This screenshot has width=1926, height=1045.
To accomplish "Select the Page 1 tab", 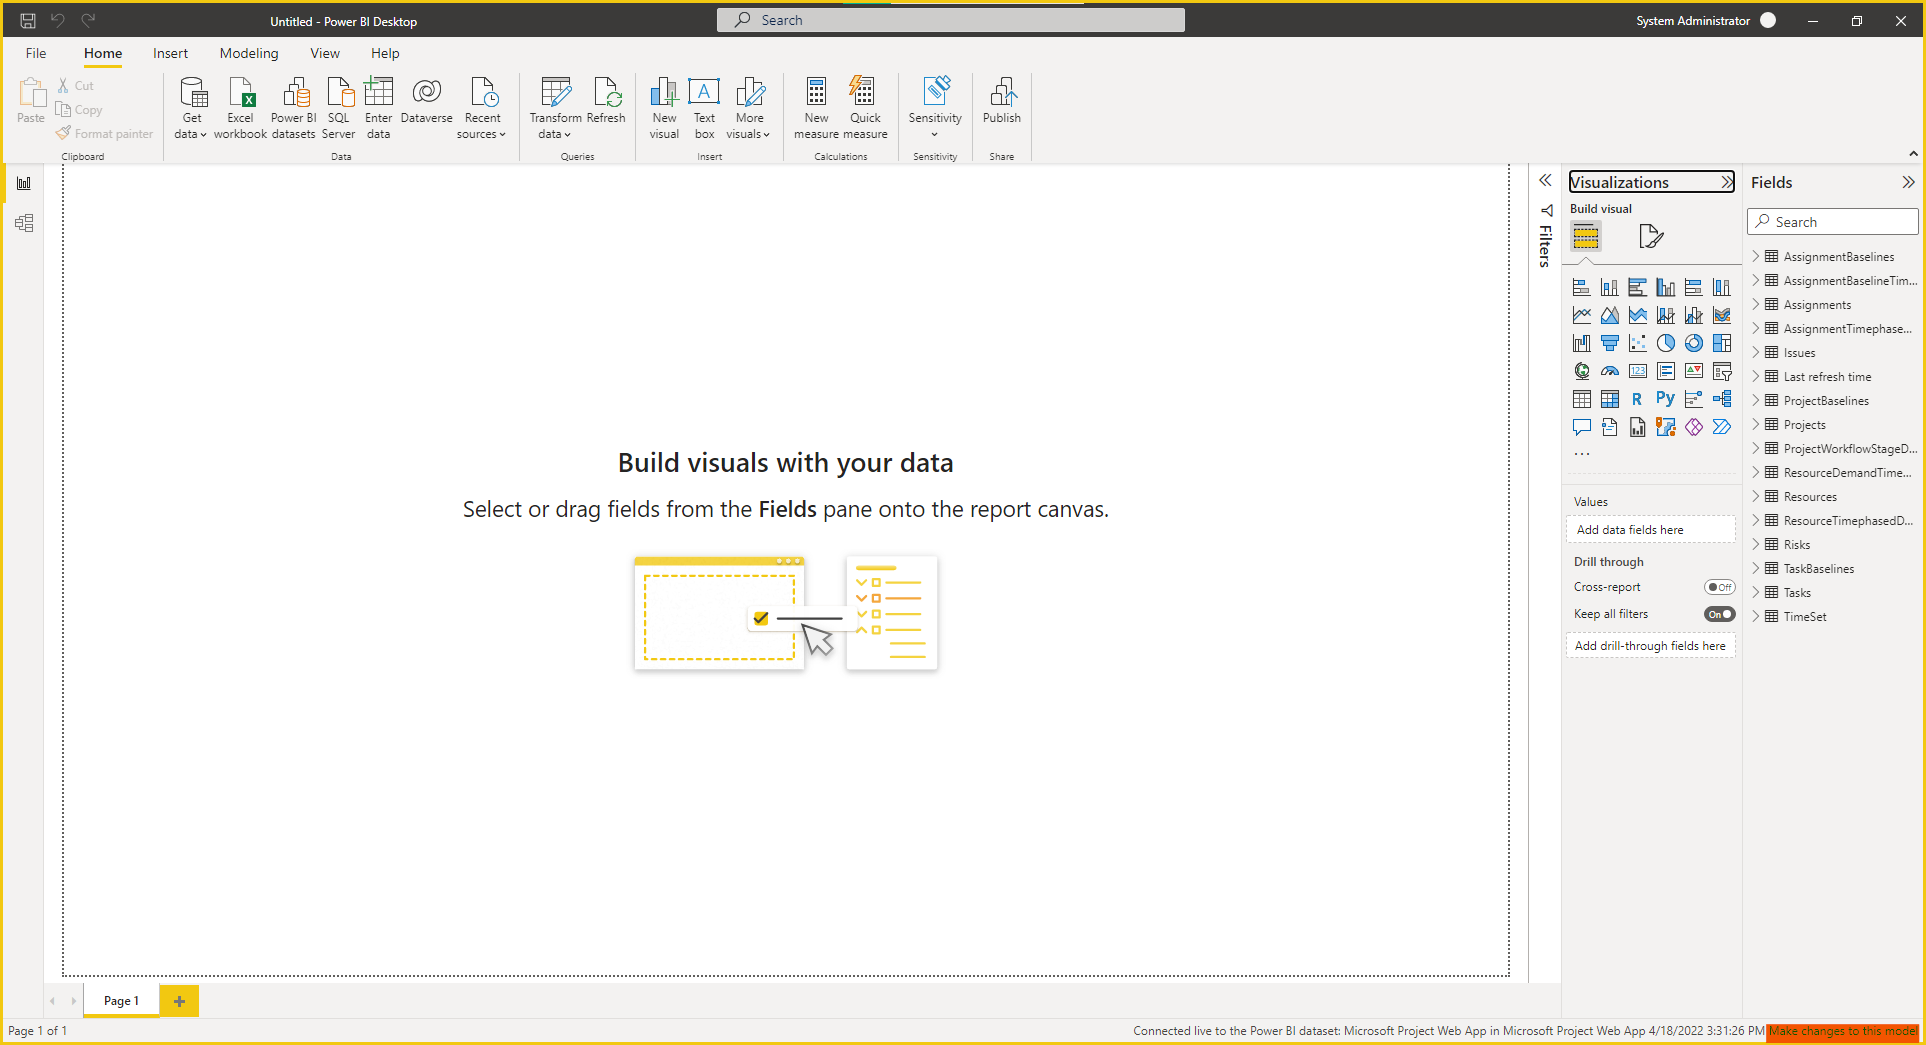I will 121,1001.
